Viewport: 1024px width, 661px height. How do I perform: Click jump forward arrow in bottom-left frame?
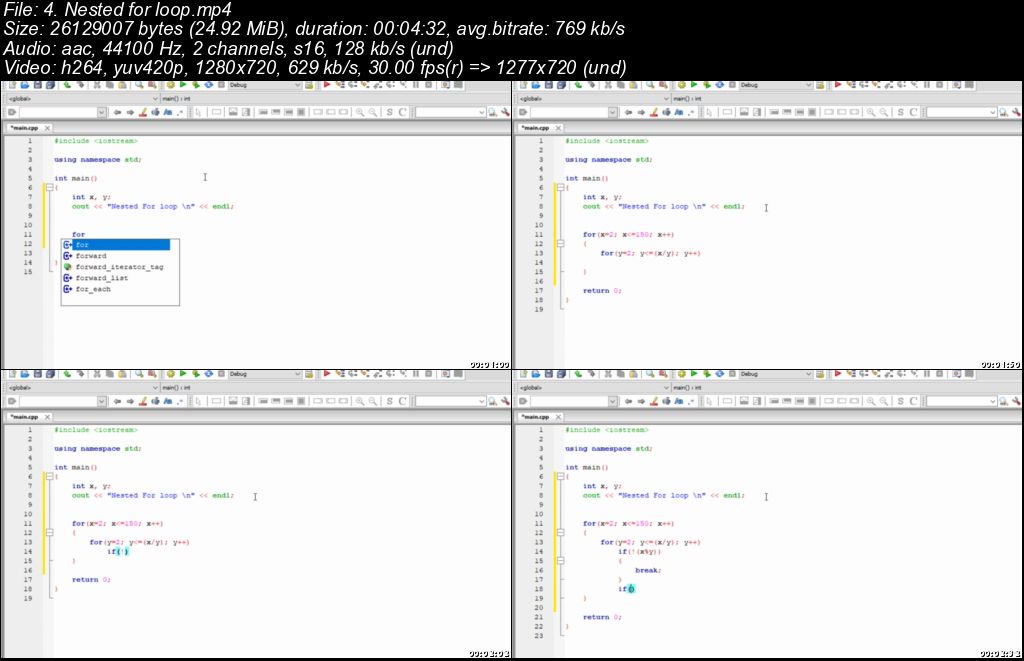point(130,401)
